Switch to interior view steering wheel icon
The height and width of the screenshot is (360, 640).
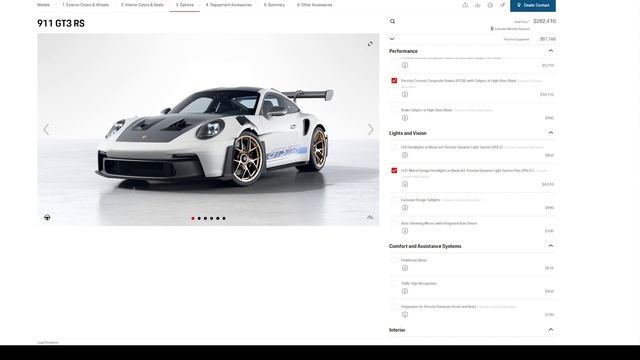47,217
